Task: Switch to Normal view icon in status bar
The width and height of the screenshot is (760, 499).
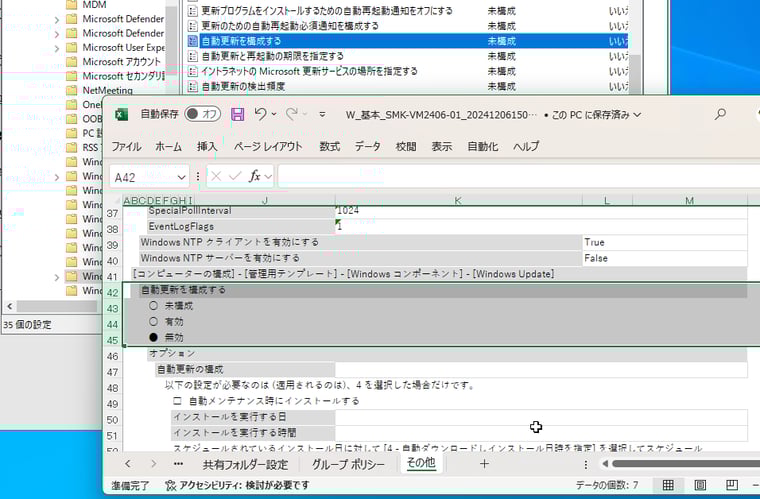Action: pyautogui.click(x=668, y=485)
